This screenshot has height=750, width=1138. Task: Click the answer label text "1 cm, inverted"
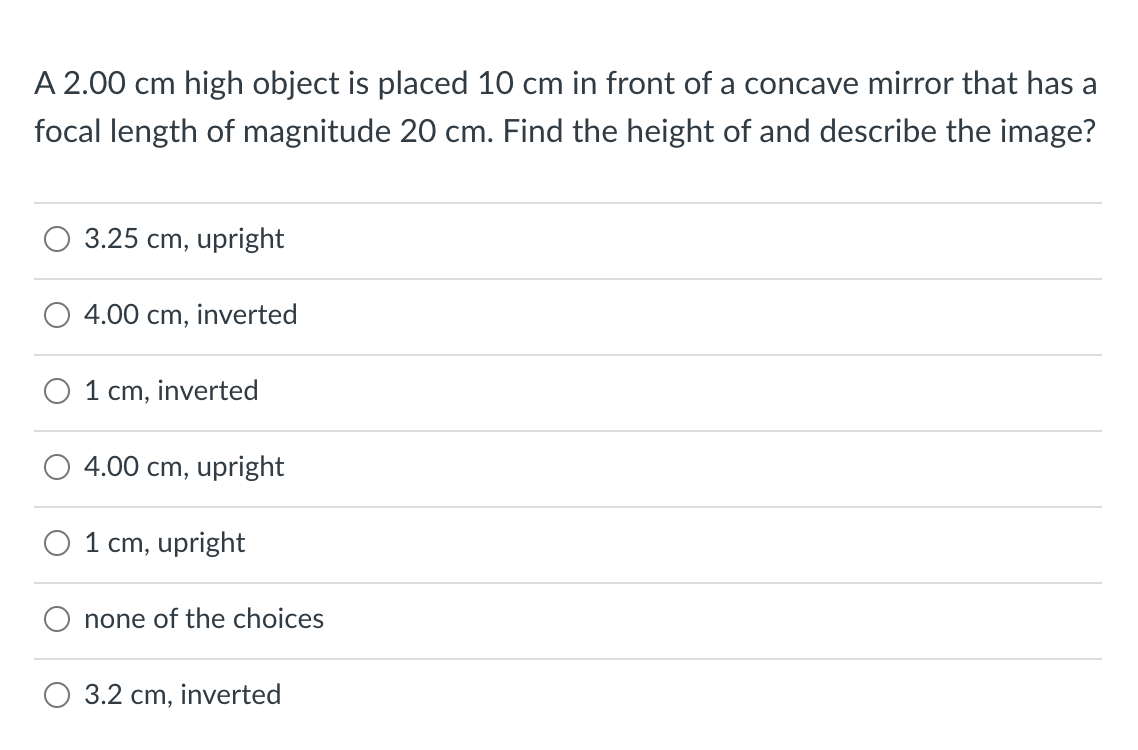171,391
